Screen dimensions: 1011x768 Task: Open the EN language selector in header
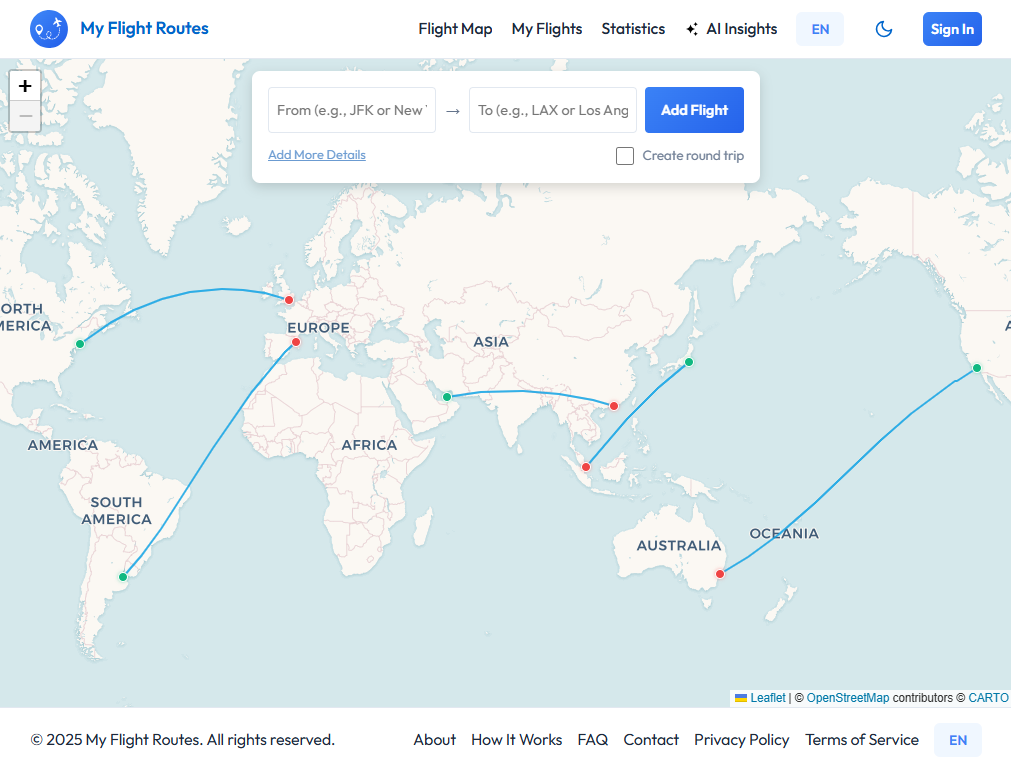tap(819, 29)
